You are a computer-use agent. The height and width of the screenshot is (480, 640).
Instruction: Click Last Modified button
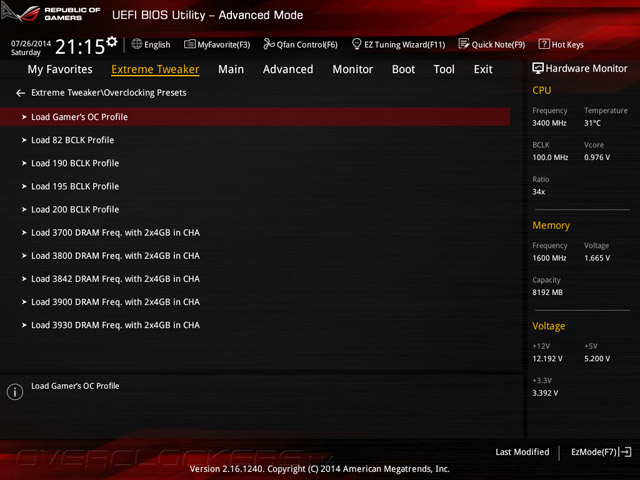522,452
